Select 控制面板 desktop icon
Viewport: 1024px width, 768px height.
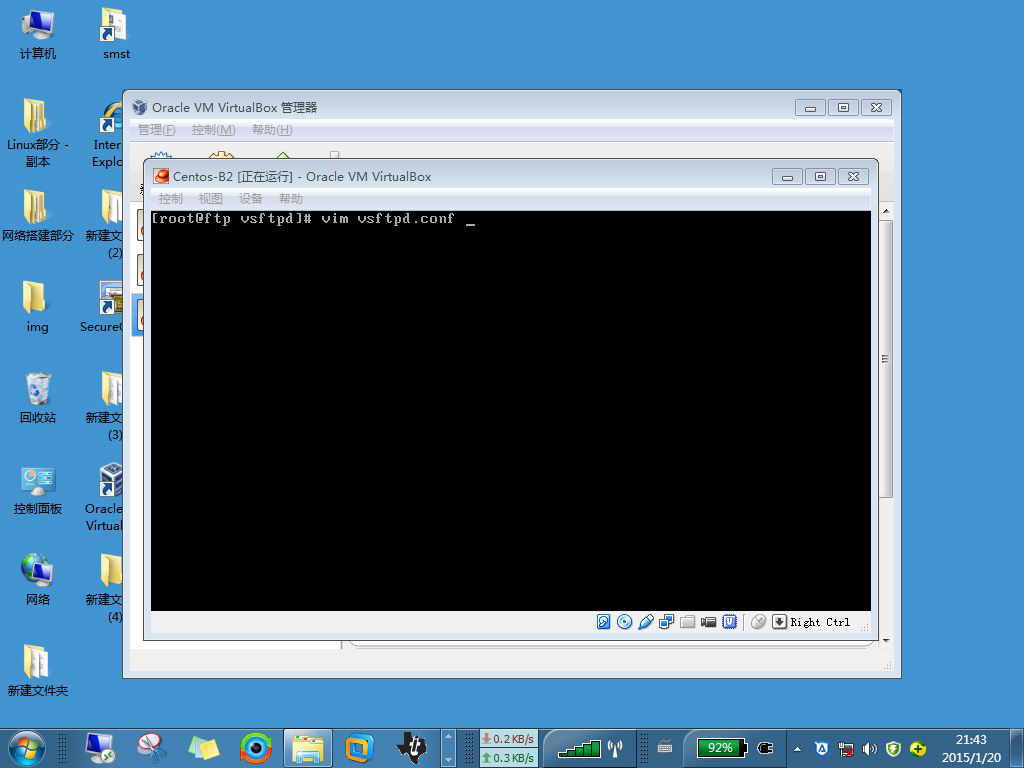click(x=37, y=489)
